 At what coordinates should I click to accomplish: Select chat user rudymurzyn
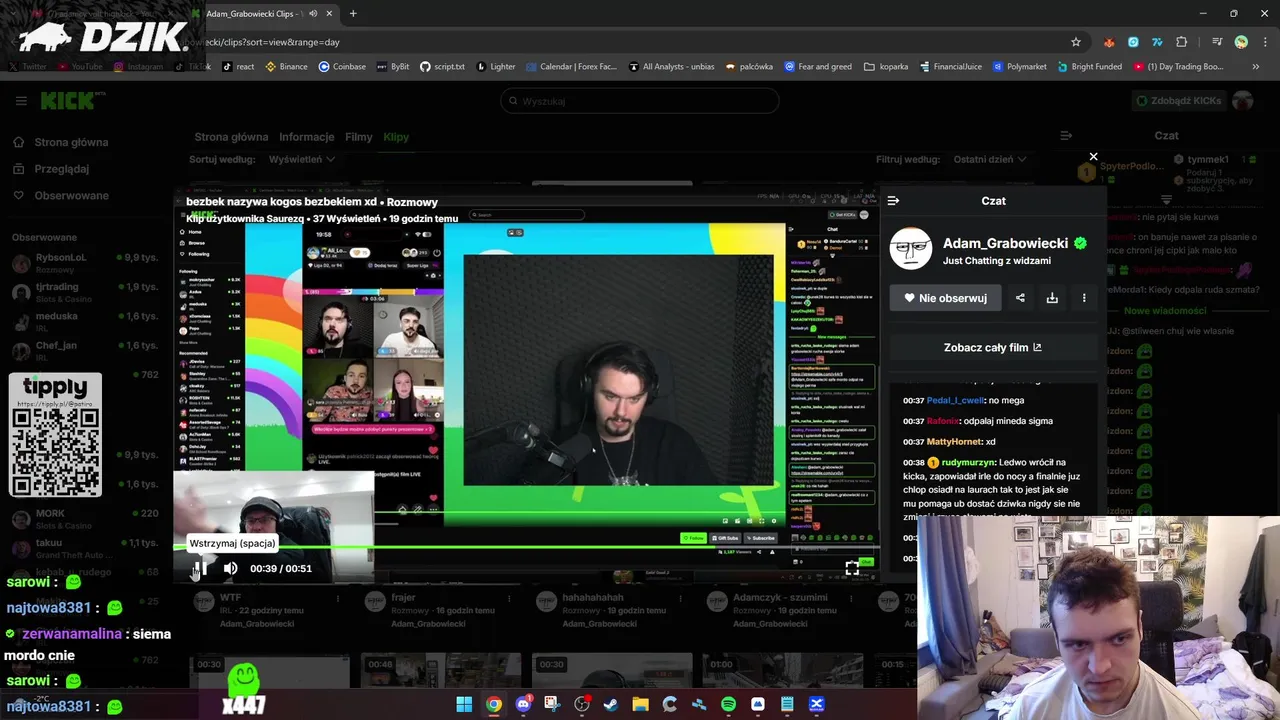tap(968, 463)
